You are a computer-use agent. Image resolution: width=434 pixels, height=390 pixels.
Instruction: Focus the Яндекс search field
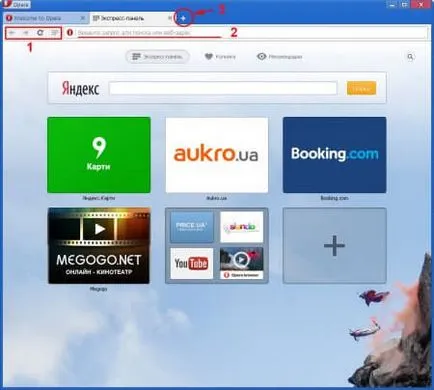[223, 88]
